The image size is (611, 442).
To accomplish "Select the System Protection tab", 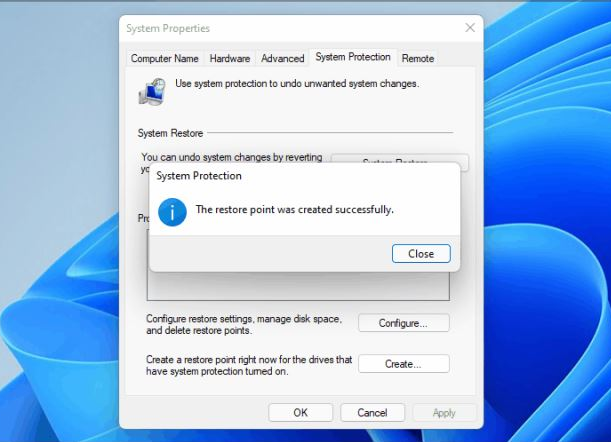I will click(x=353, y=58).
